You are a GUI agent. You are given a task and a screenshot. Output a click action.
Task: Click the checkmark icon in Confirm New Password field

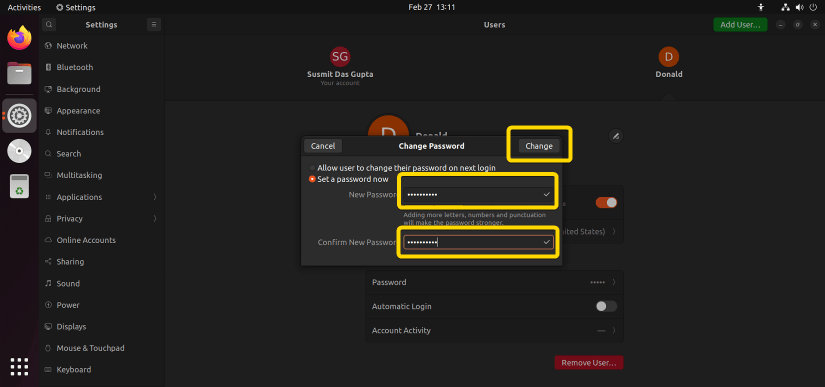(x=547, y=242)
